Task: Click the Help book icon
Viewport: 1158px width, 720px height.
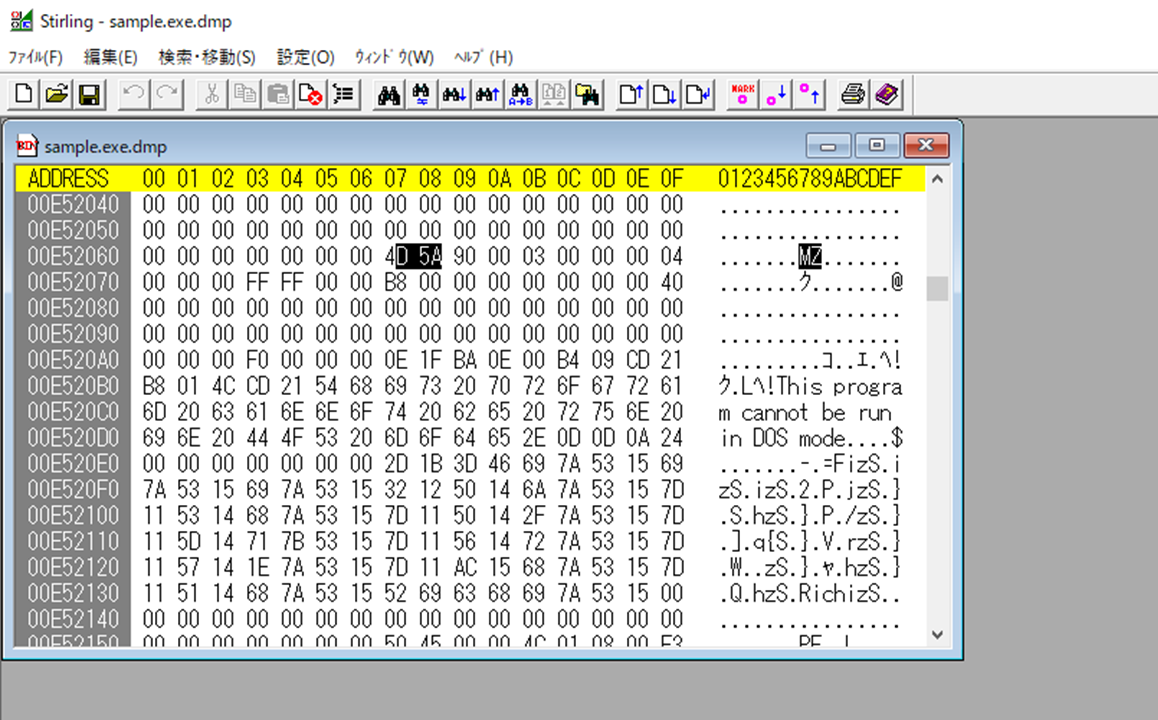Action: [886, 95]
